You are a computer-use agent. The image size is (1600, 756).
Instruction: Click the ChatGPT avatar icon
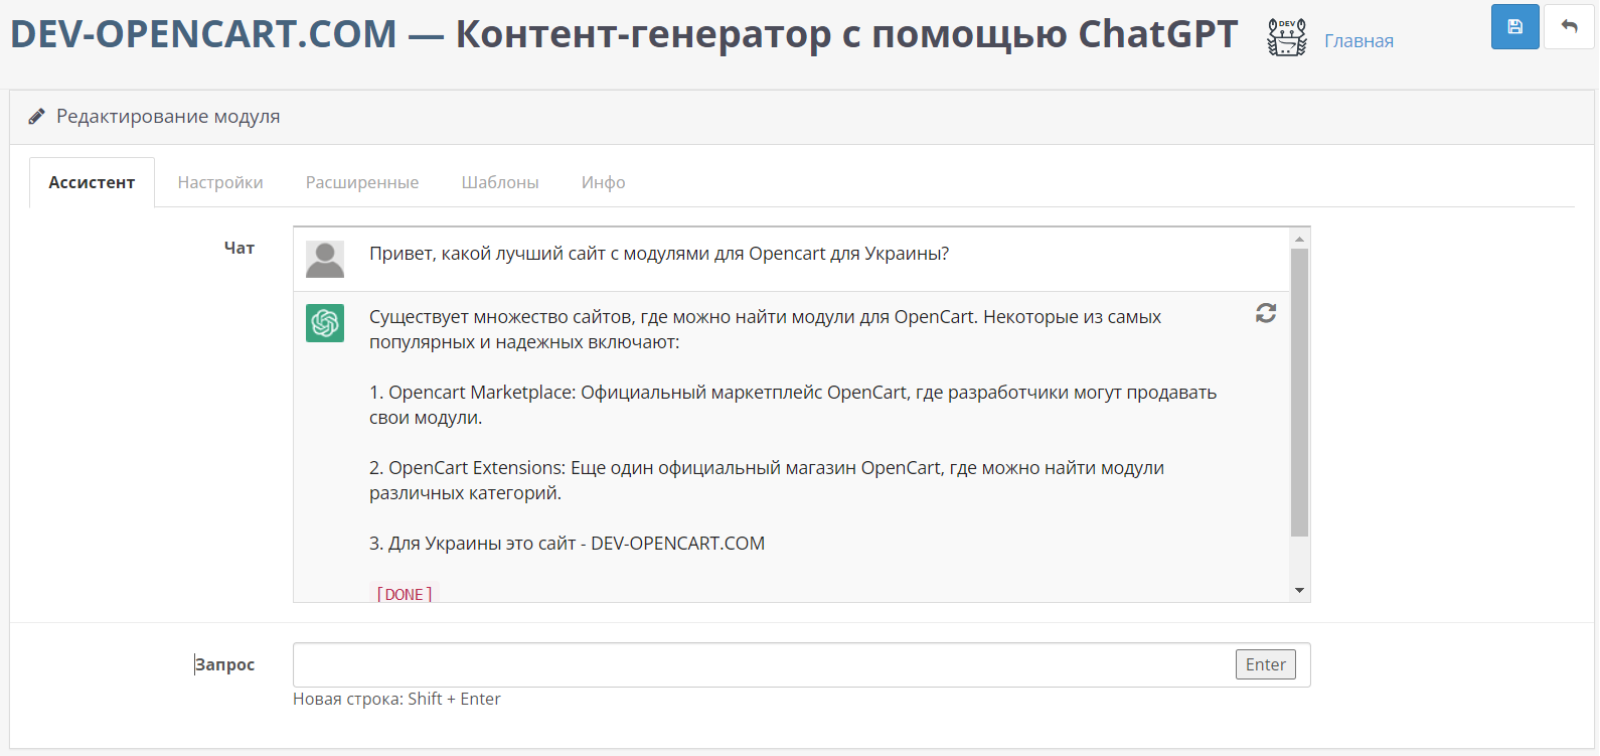325,323
